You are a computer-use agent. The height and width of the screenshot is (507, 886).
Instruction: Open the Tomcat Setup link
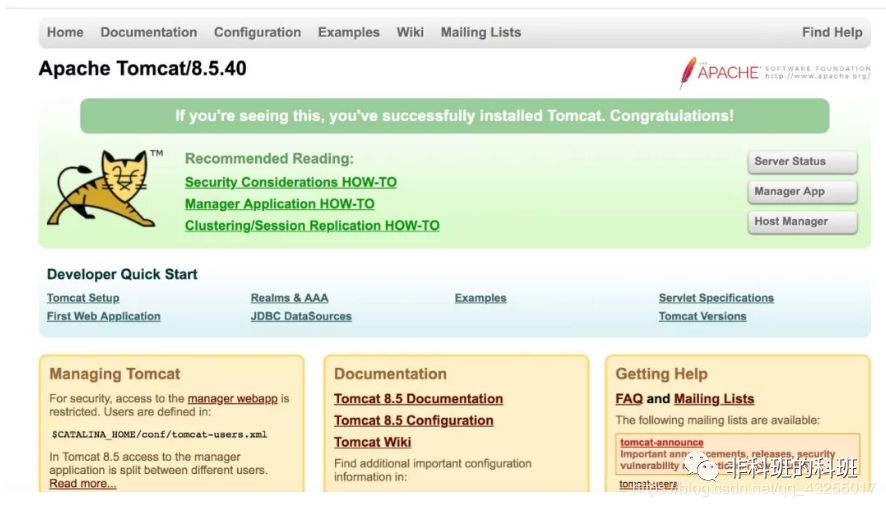click(x=83, y=298)
